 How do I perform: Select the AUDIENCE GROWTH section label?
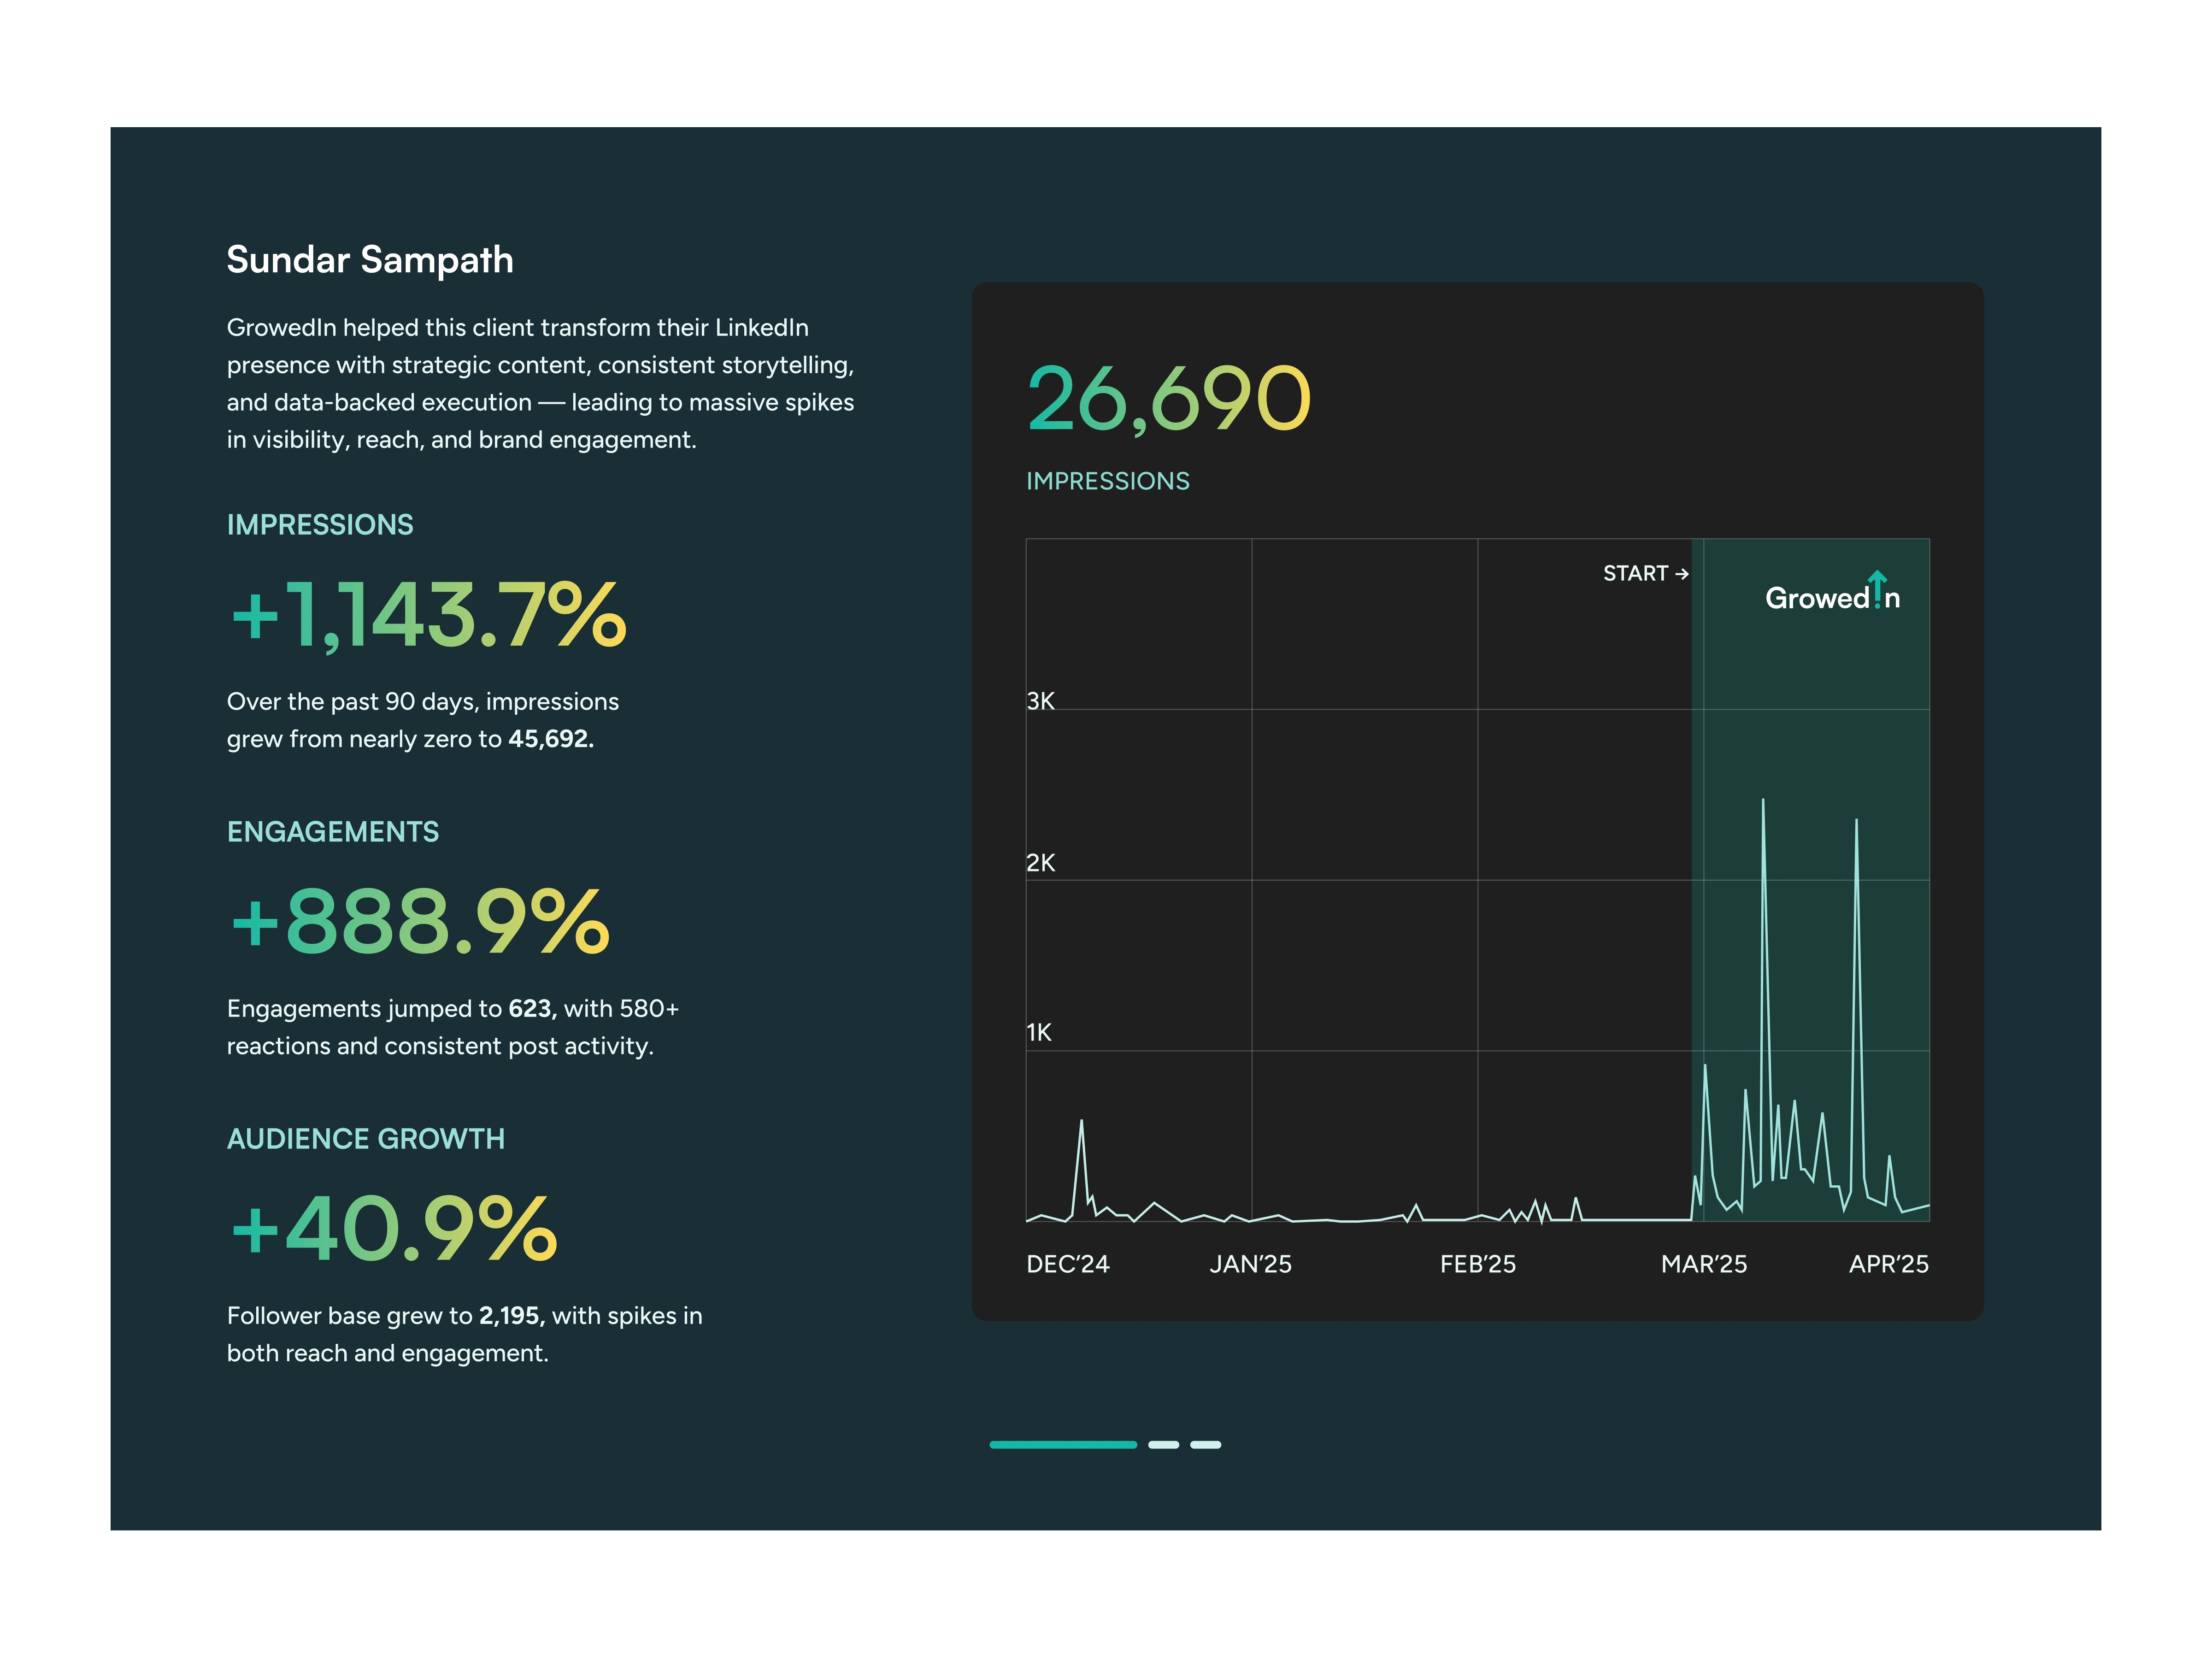coord(365,1139)
